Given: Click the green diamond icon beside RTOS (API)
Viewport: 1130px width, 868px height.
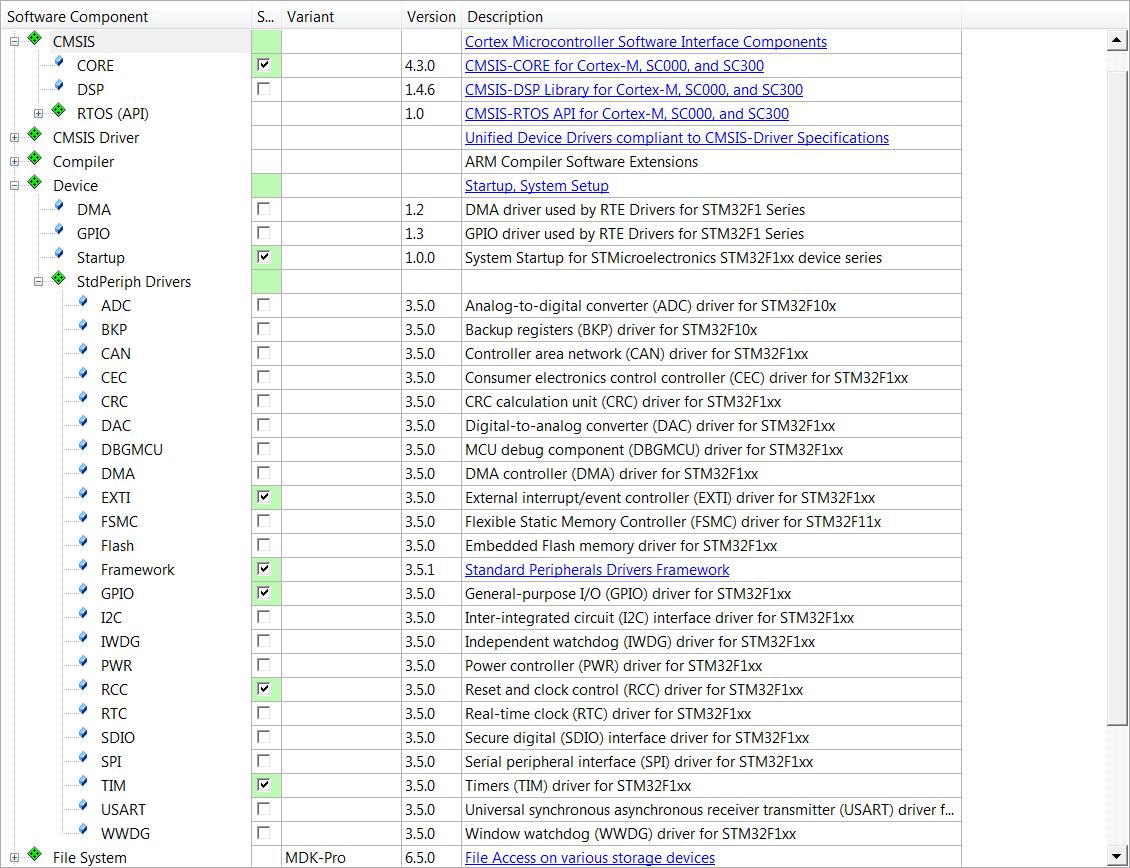Looking at the screenshot, I should tap(59, 110).
